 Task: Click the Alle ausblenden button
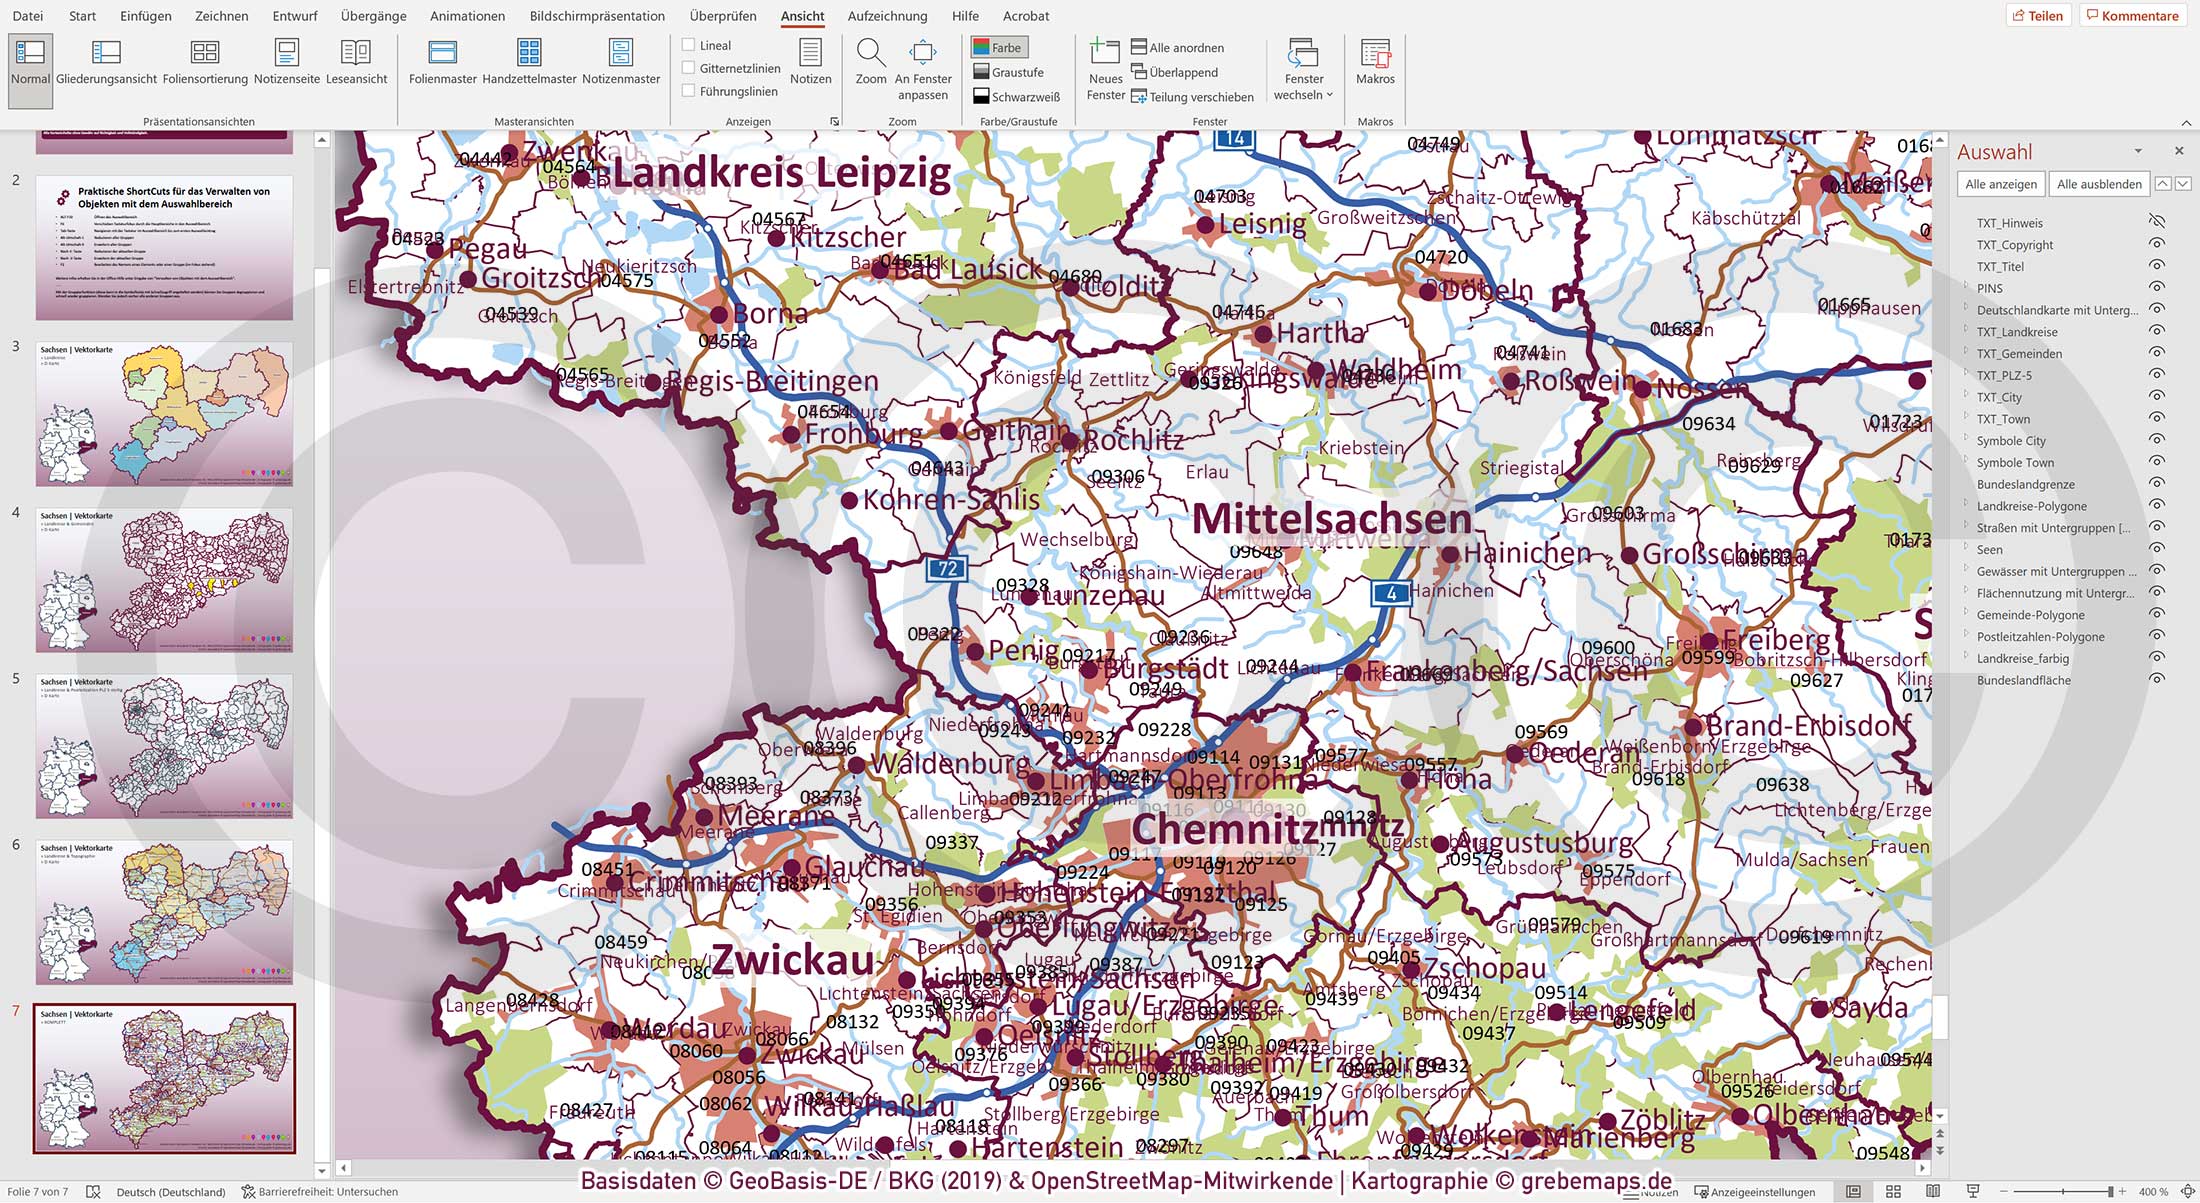tap(2098, 184)
